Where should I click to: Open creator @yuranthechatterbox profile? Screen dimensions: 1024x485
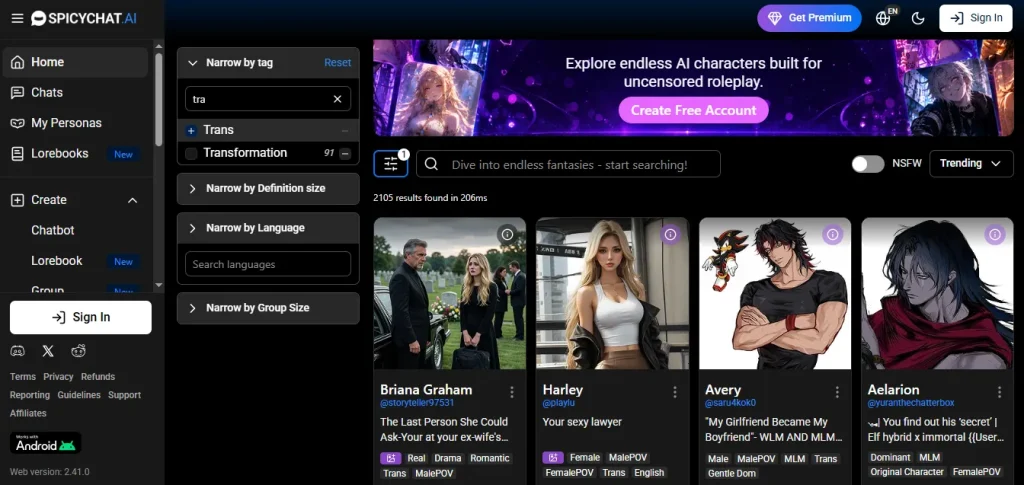(911, 403)
